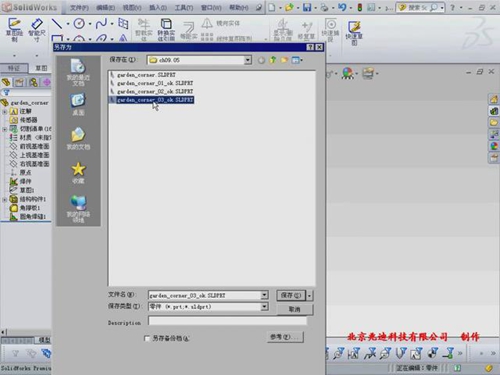Click the create new folder icon
Screen dimensions: 500x375
pyautogui.click(x=284, y=60)
